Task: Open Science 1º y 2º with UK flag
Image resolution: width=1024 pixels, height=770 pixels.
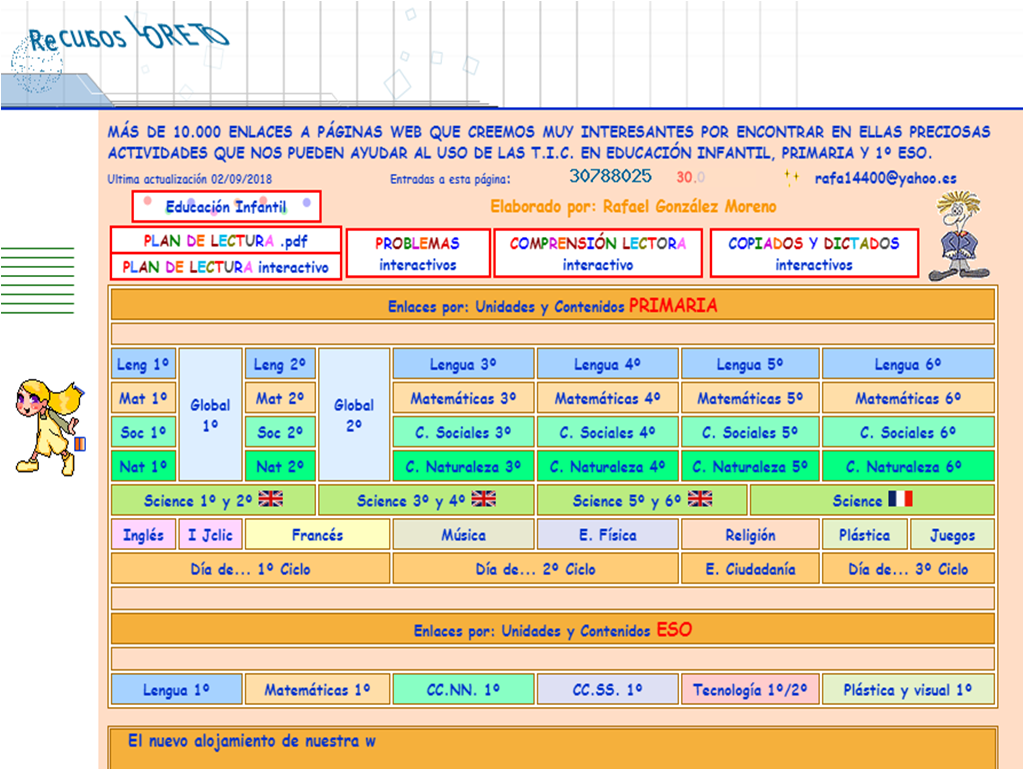Action: pyautogui.click(x=212, y=500)
